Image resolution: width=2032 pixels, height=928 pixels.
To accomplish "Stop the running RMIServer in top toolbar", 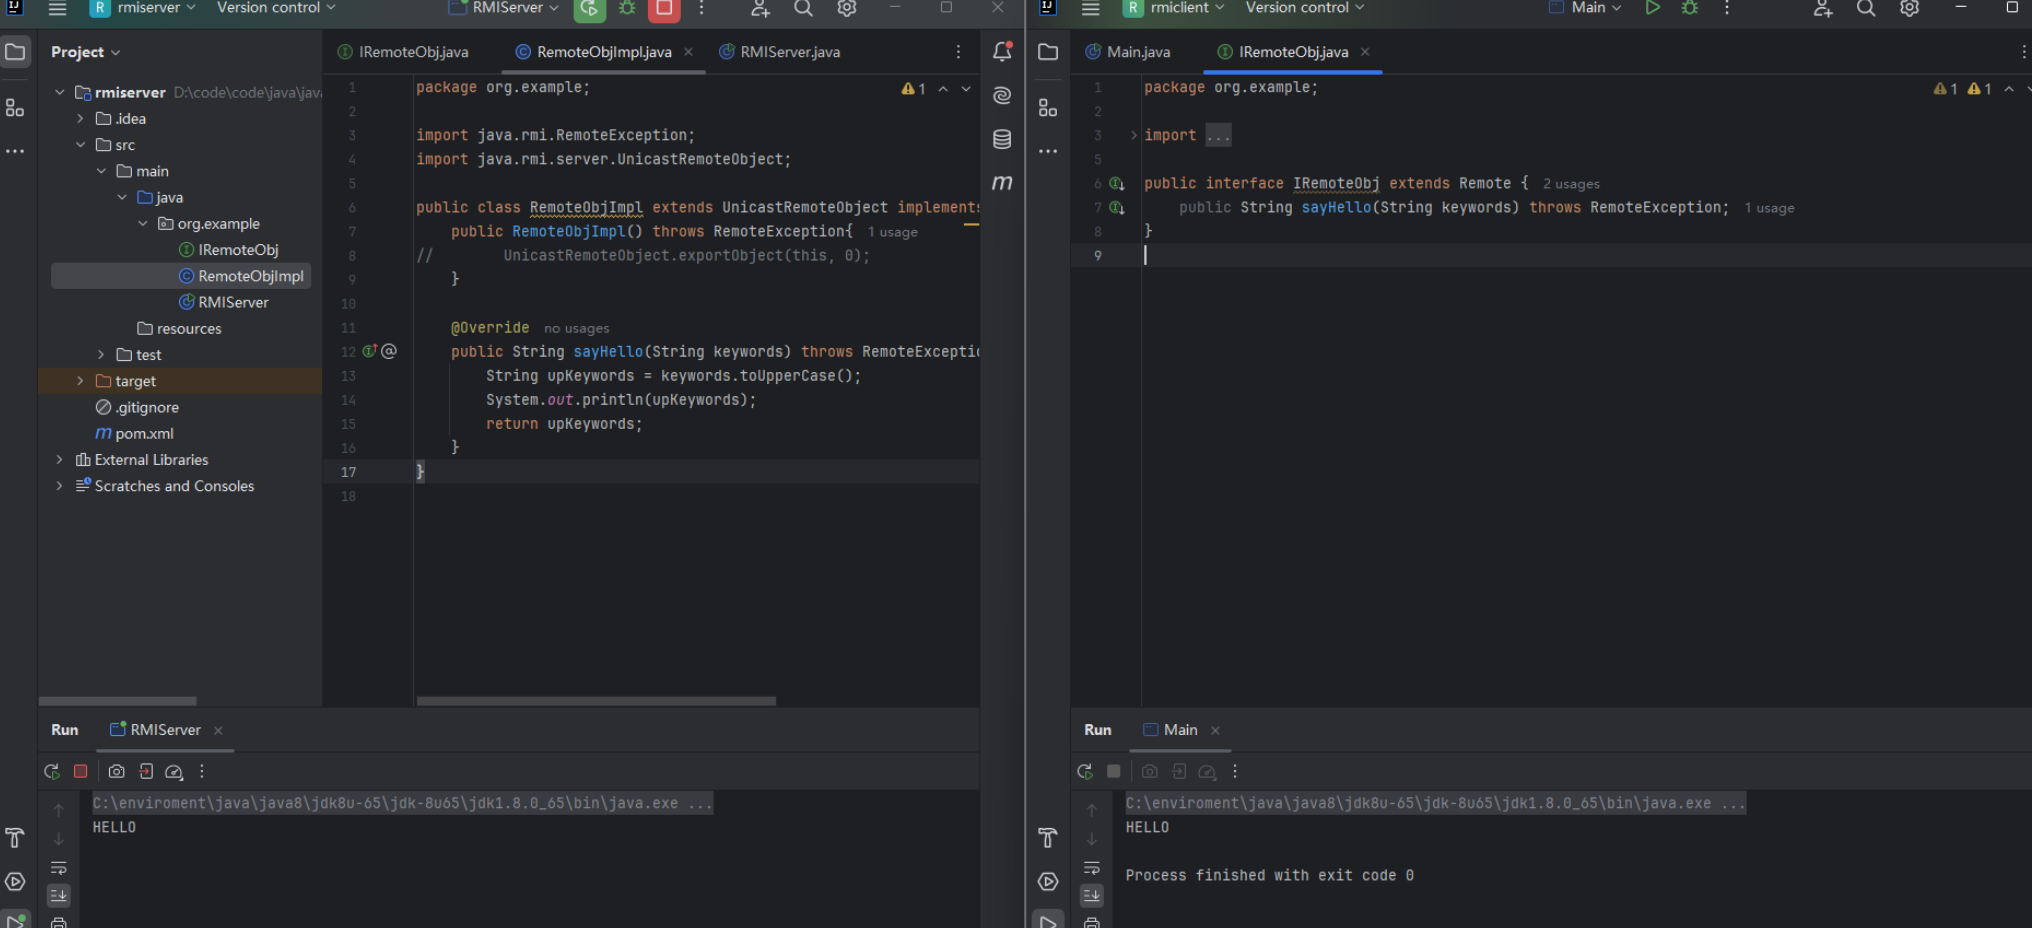I will pyautogui.click(x=663, y=9).
